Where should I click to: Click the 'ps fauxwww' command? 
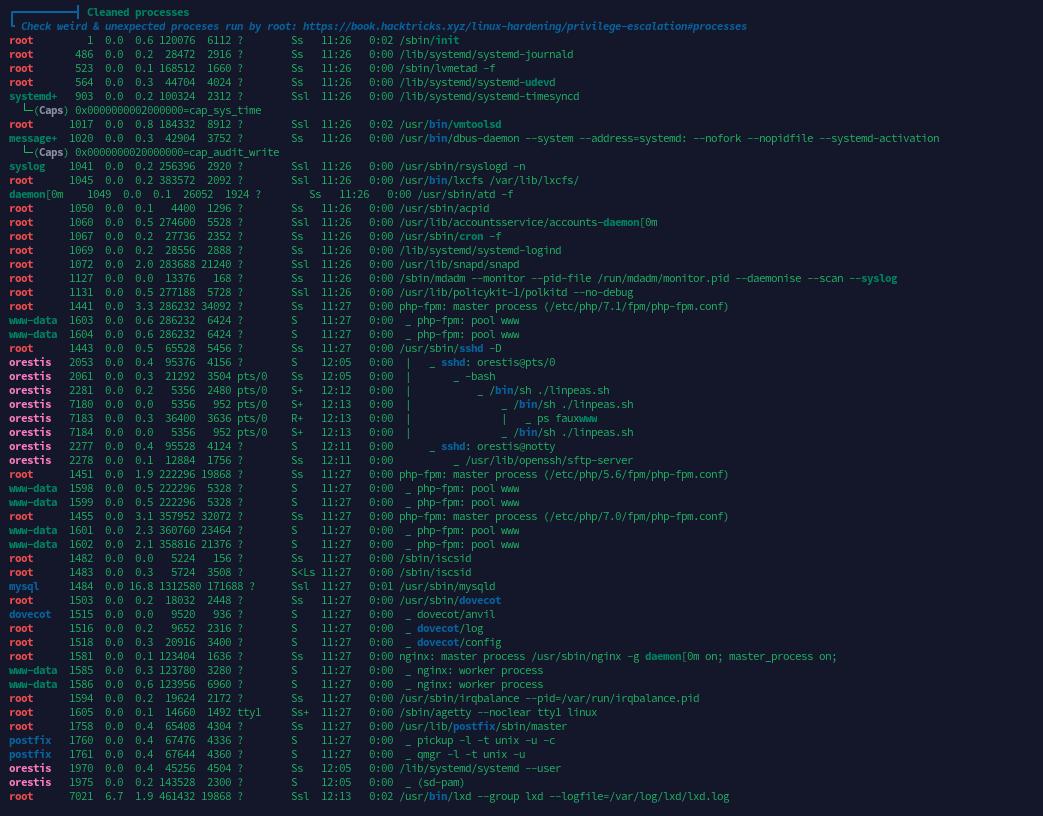coord(567,418)
